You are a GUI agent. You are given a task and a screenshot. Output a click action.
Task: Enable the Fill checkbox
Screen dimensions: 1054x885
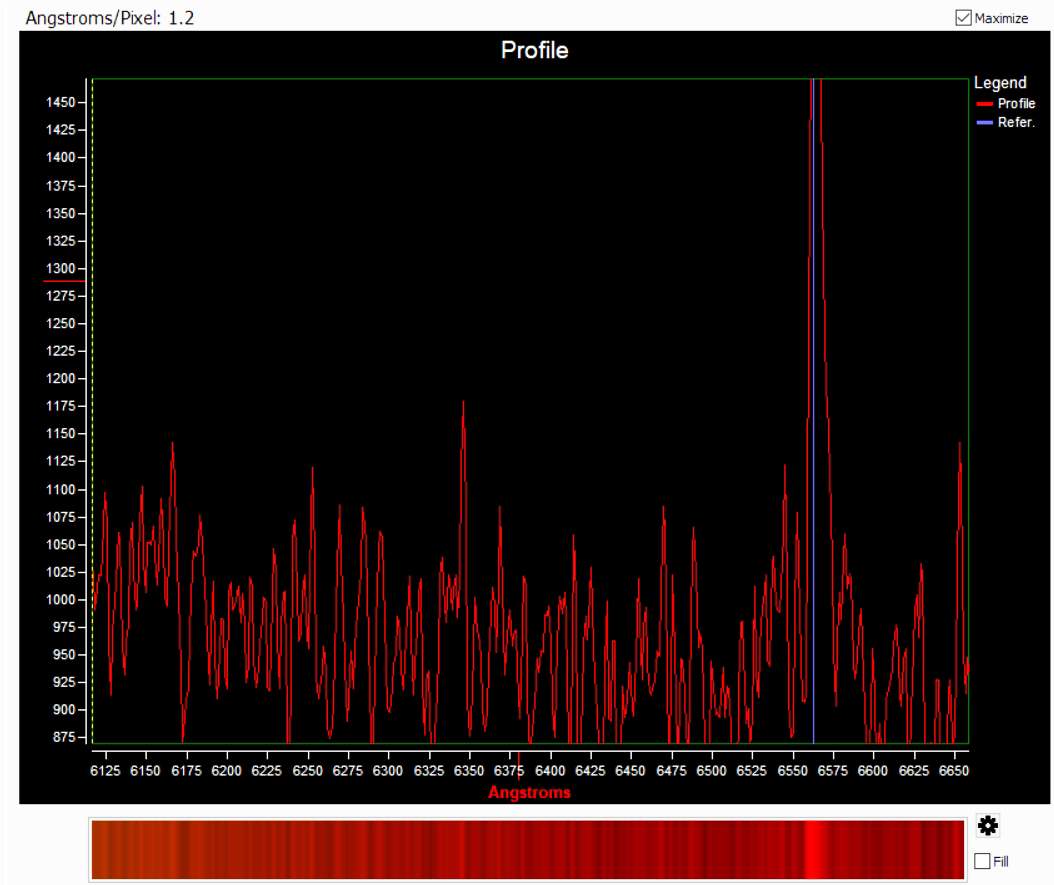(983, 860)
